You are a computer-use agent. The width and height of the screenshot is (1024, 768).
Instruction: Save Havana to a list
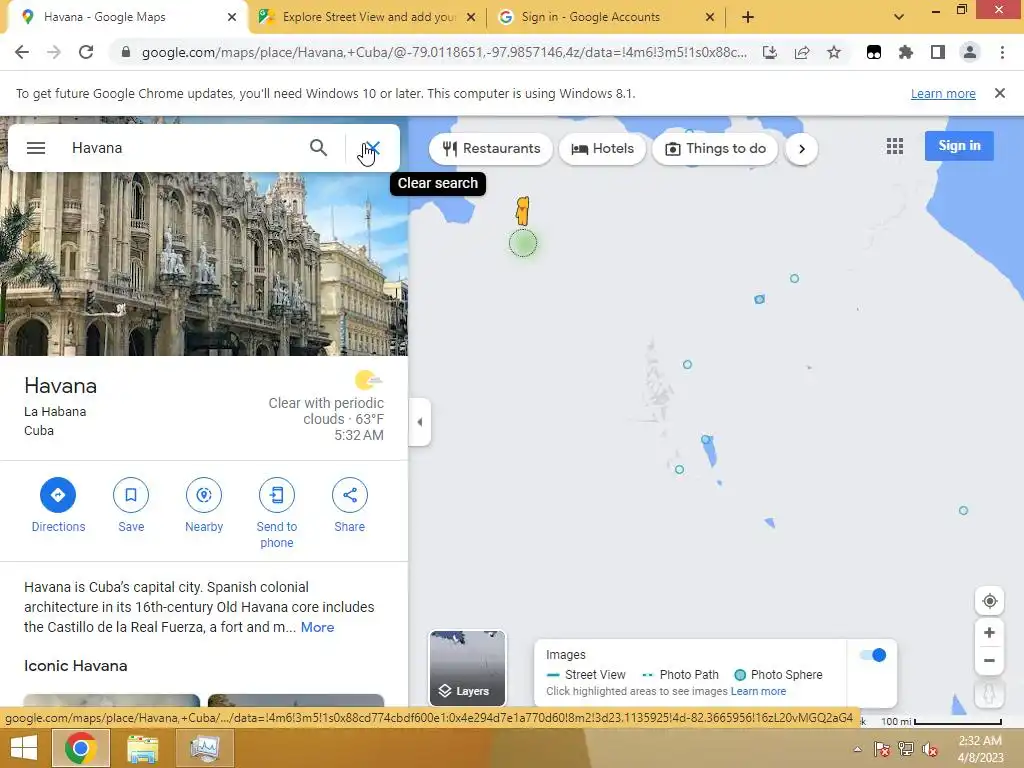pyautogui.click(x=131, y=505)
